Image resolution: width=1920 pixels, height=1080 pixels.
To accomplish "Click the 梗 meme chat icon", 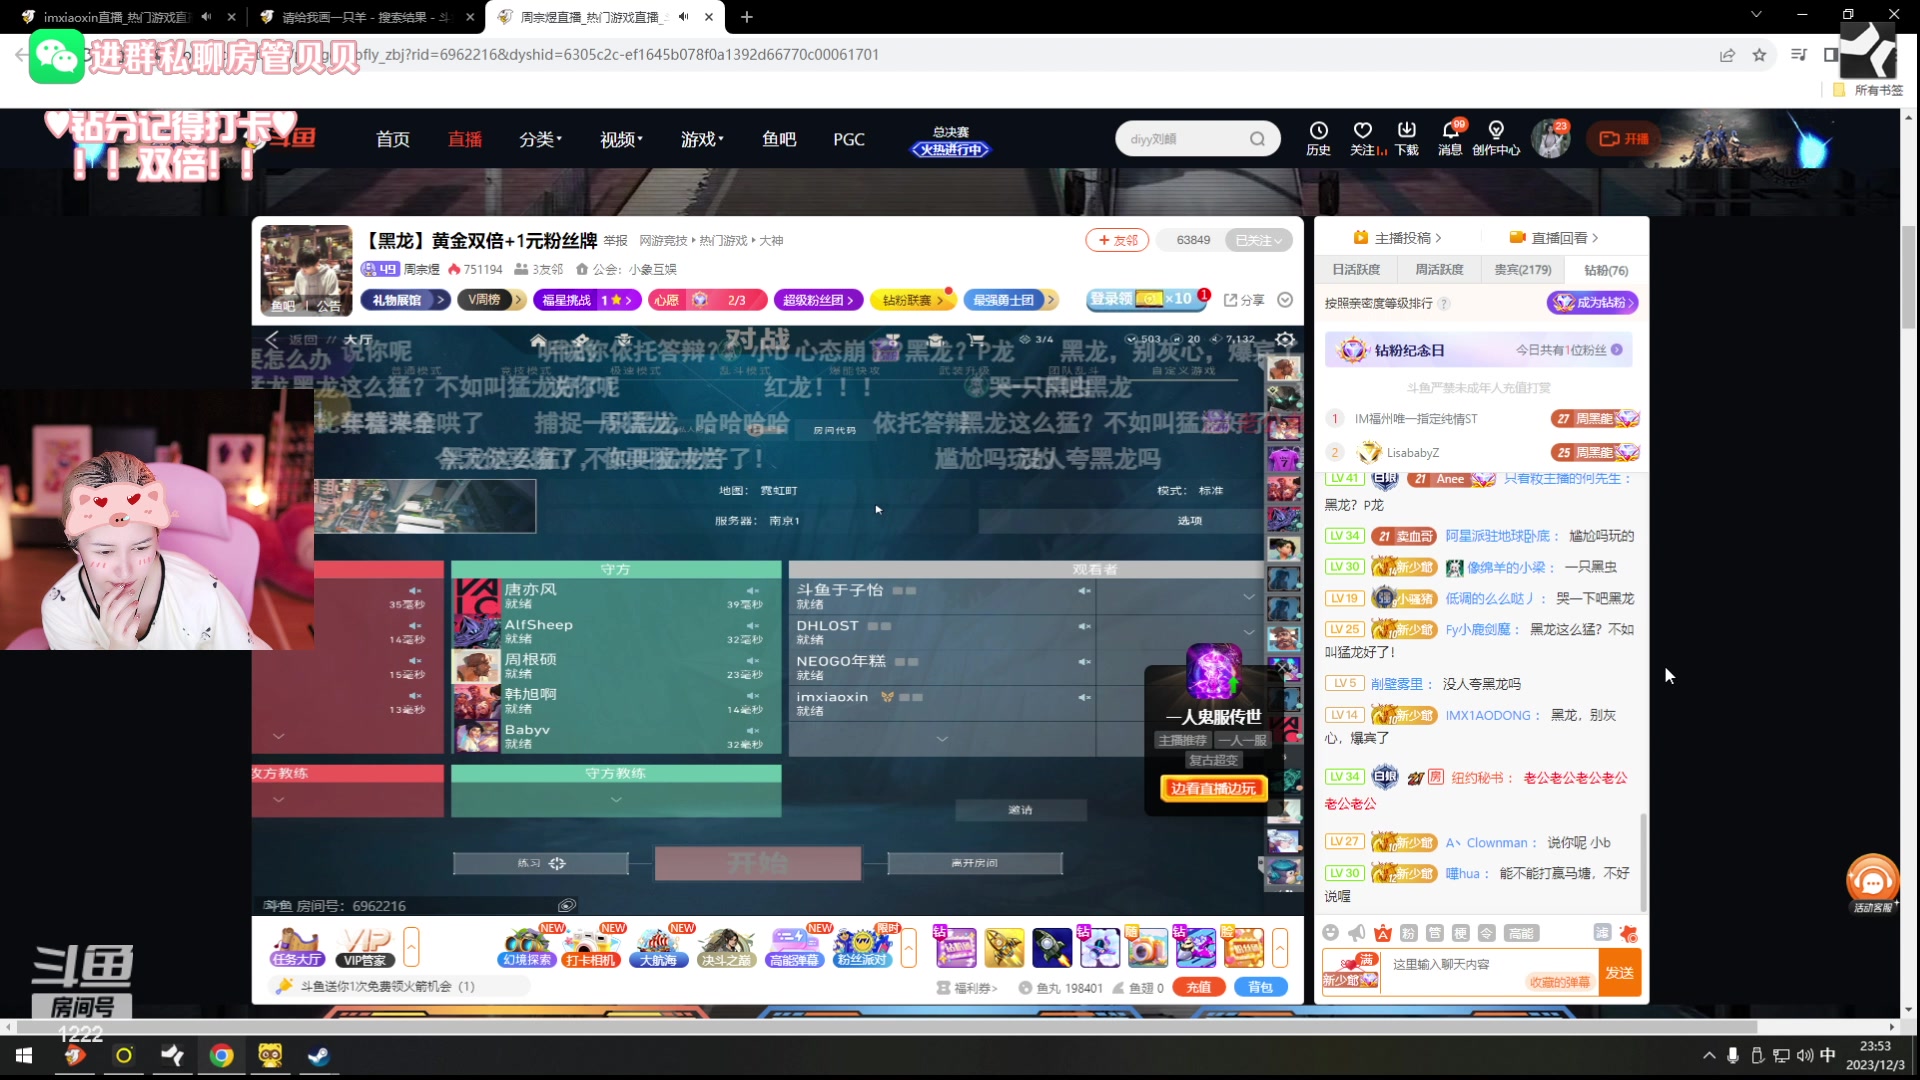I will 1460,933.
